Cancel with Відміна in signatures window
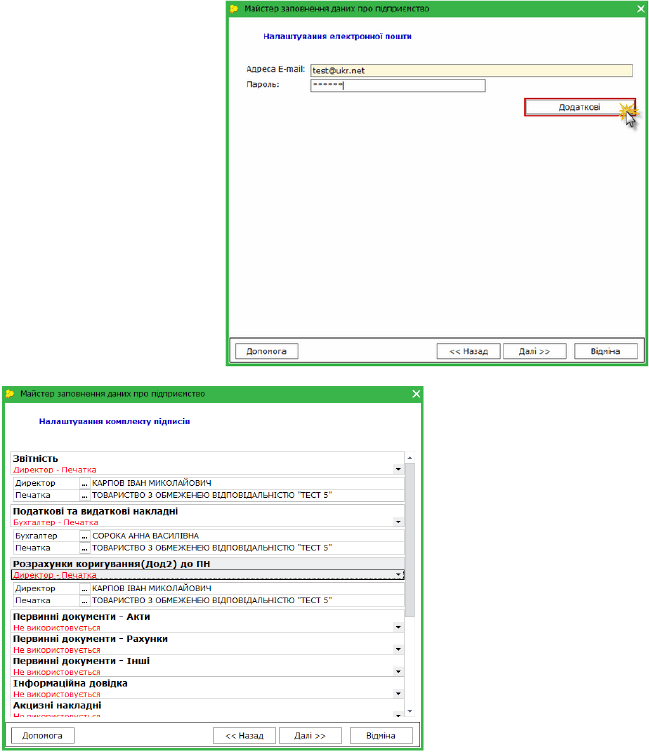Screen dimensions: 649x752 381,735
